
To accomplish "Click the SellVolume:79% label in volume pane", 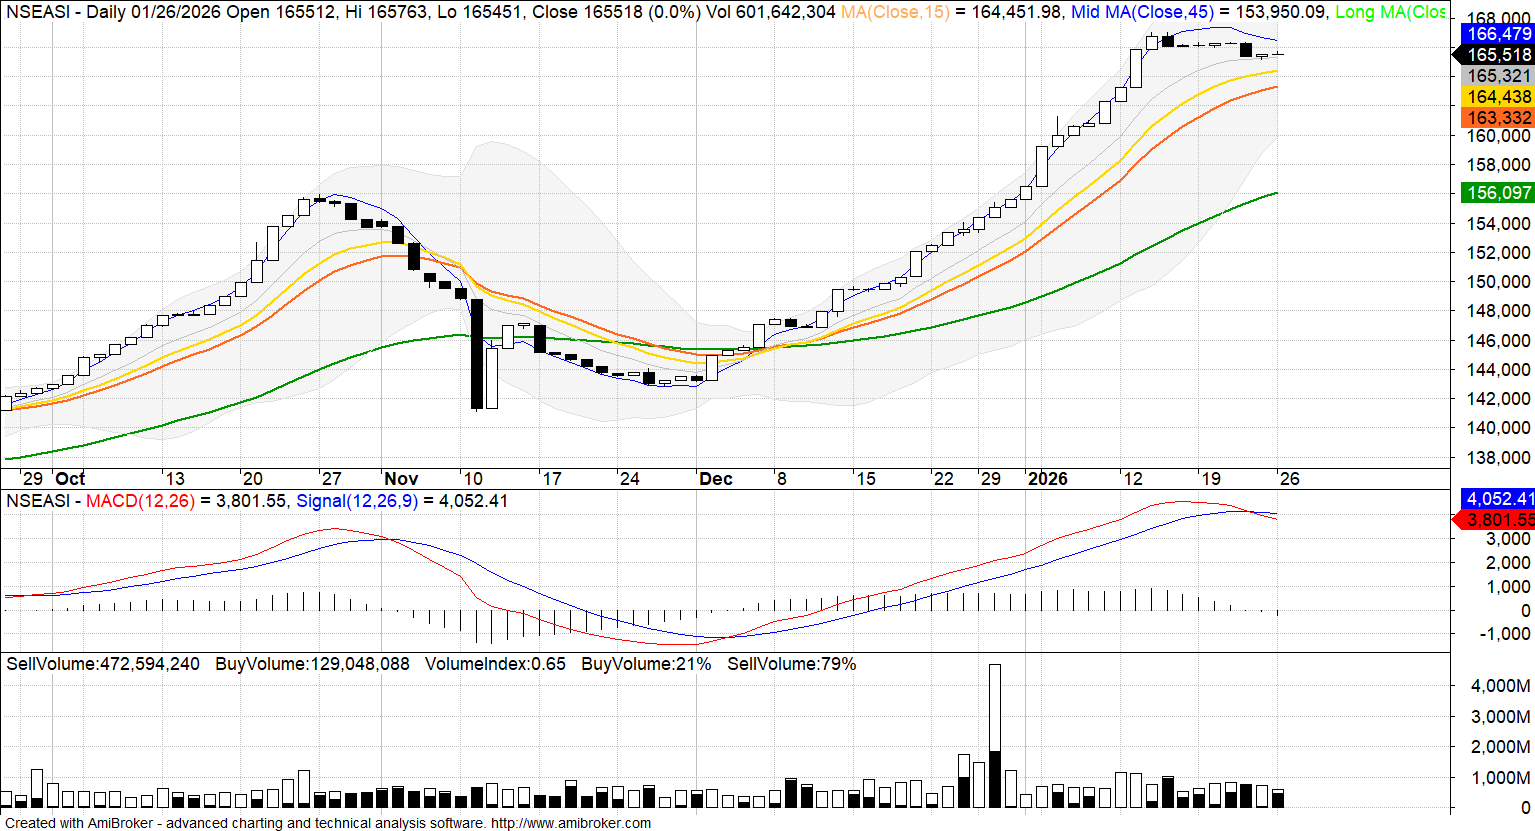I will click(791, 664).
